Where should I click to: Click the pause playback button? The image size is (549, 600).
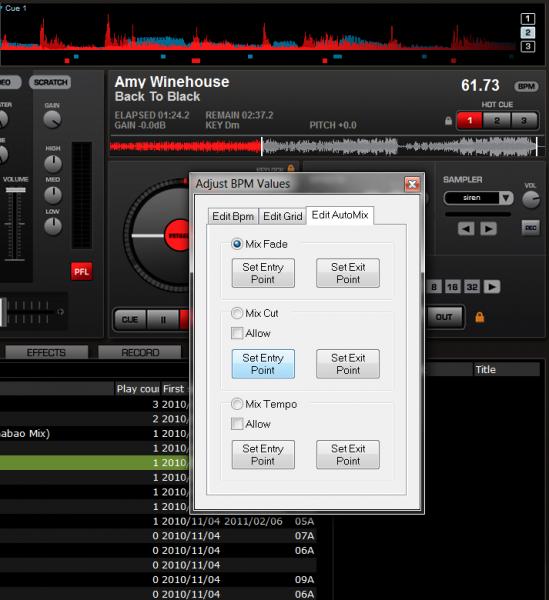[163, 320]
